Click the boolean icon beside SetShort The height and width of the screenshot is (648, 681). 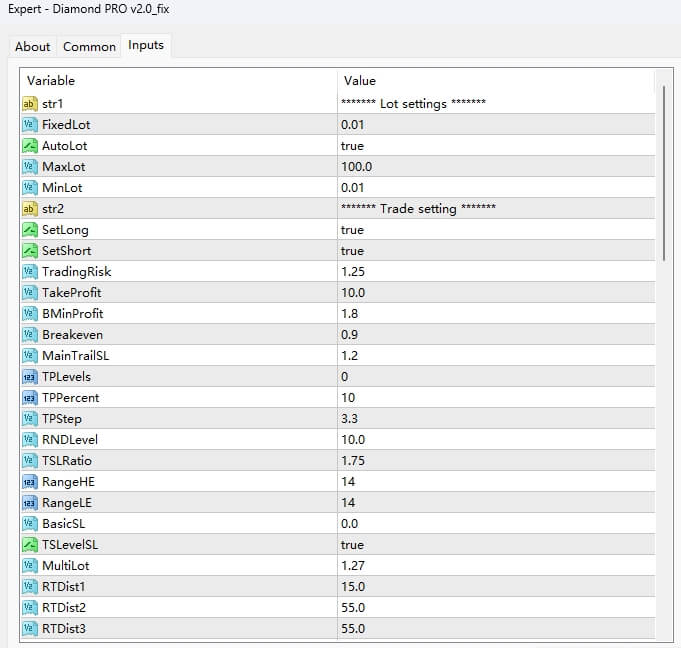[x=30, y=251]
